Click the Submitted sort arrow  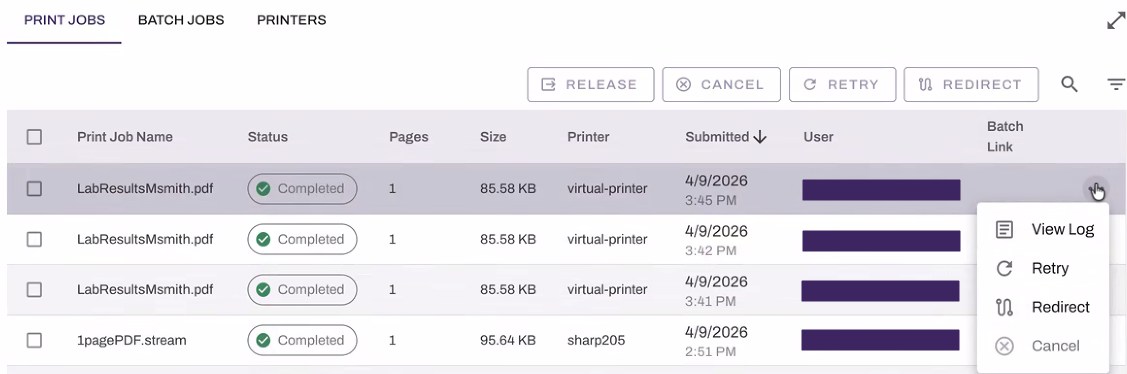760,137
